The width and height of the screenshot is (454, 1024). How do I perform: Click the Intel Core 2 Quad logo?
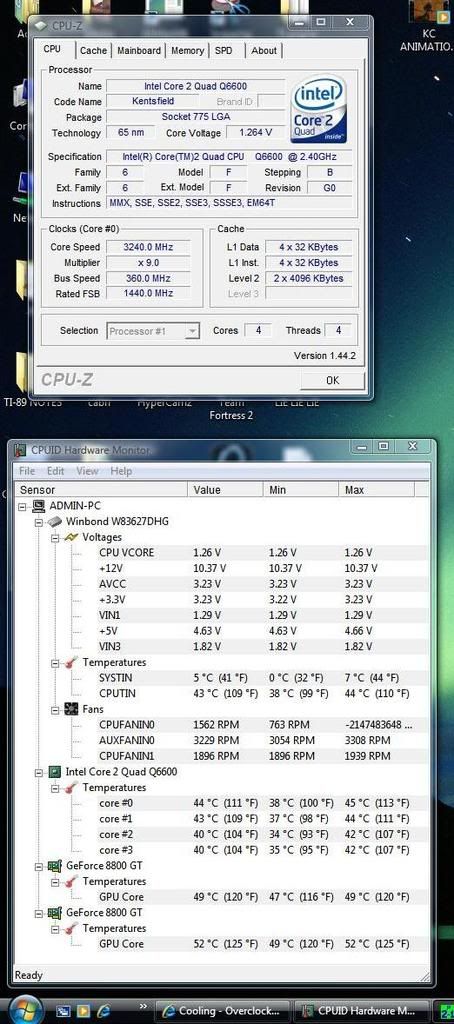(319, 111)
